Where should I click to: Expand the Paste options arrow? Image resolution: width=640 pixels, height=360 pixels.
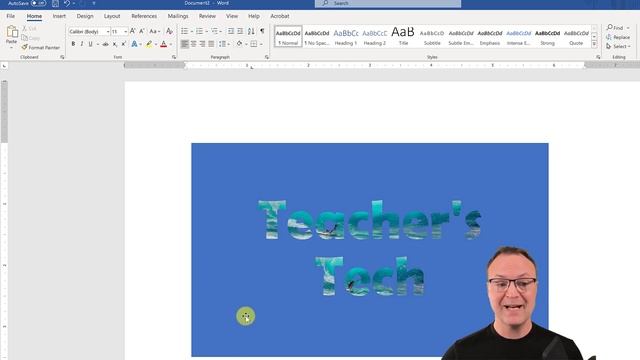(11, 47)
